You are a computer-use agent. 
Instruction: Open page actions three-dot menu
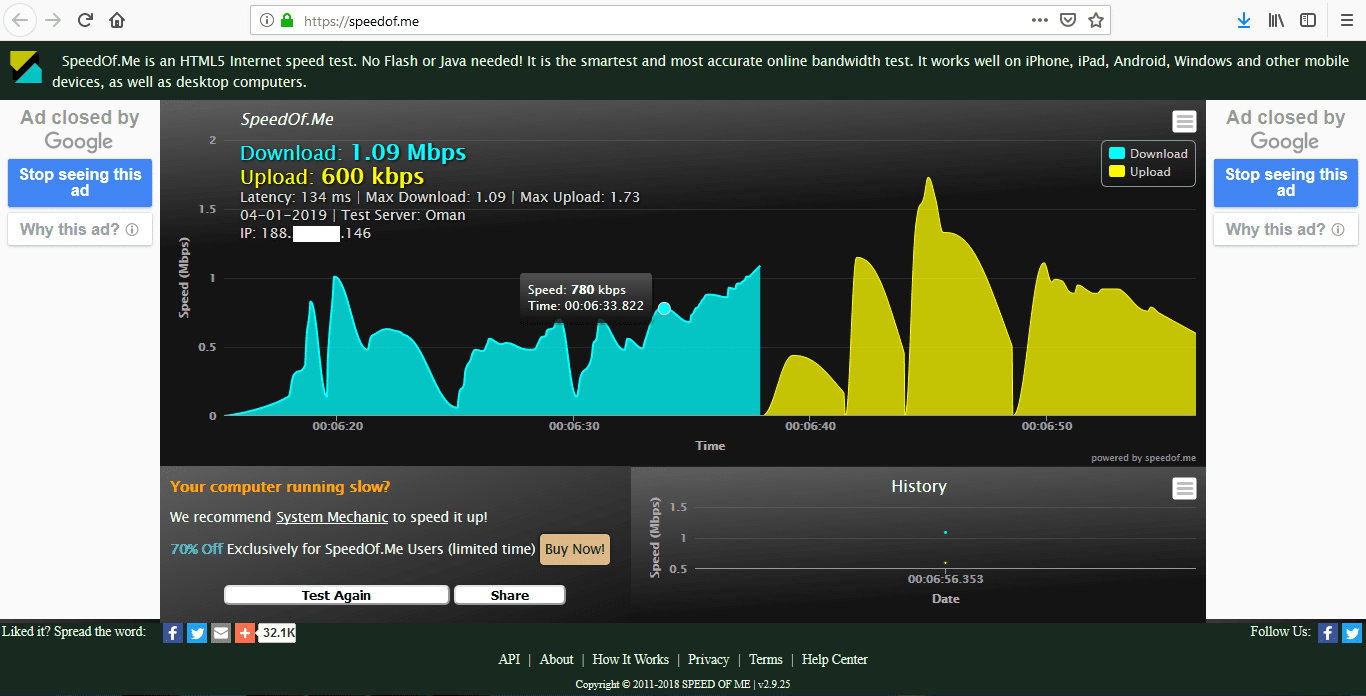[1040, 20]
